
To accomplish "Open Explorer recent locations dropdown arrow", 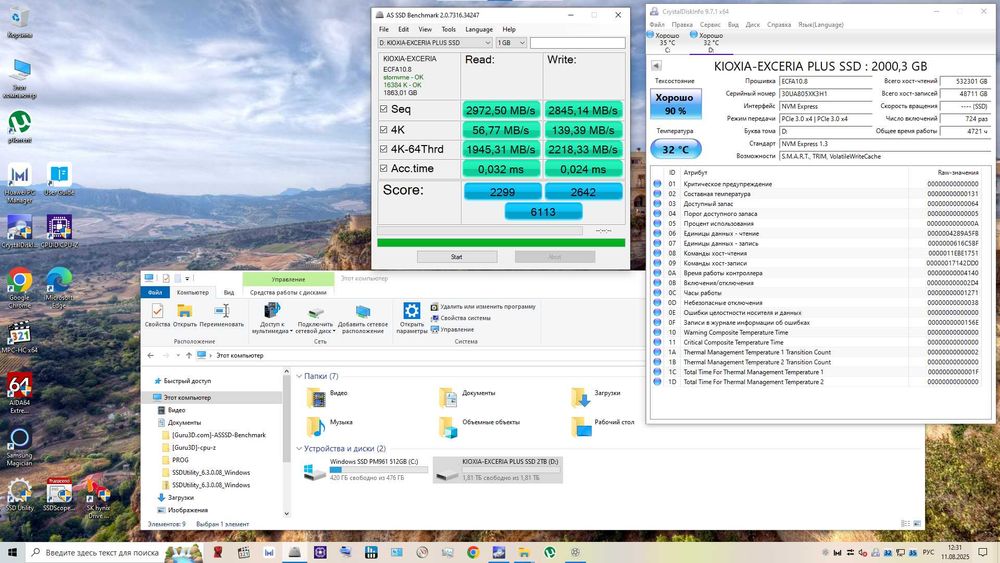I will (x=178, y=355).
